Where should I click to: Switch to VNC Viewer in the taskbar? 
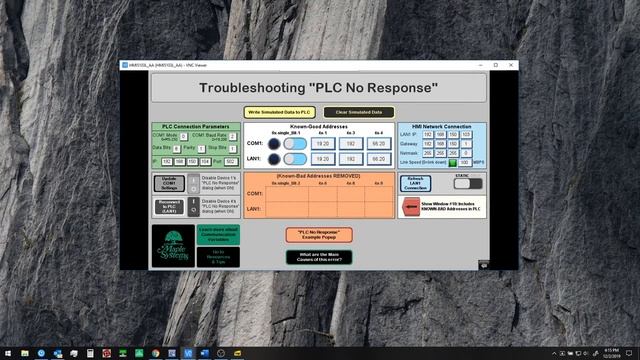[x=188, y=353]
